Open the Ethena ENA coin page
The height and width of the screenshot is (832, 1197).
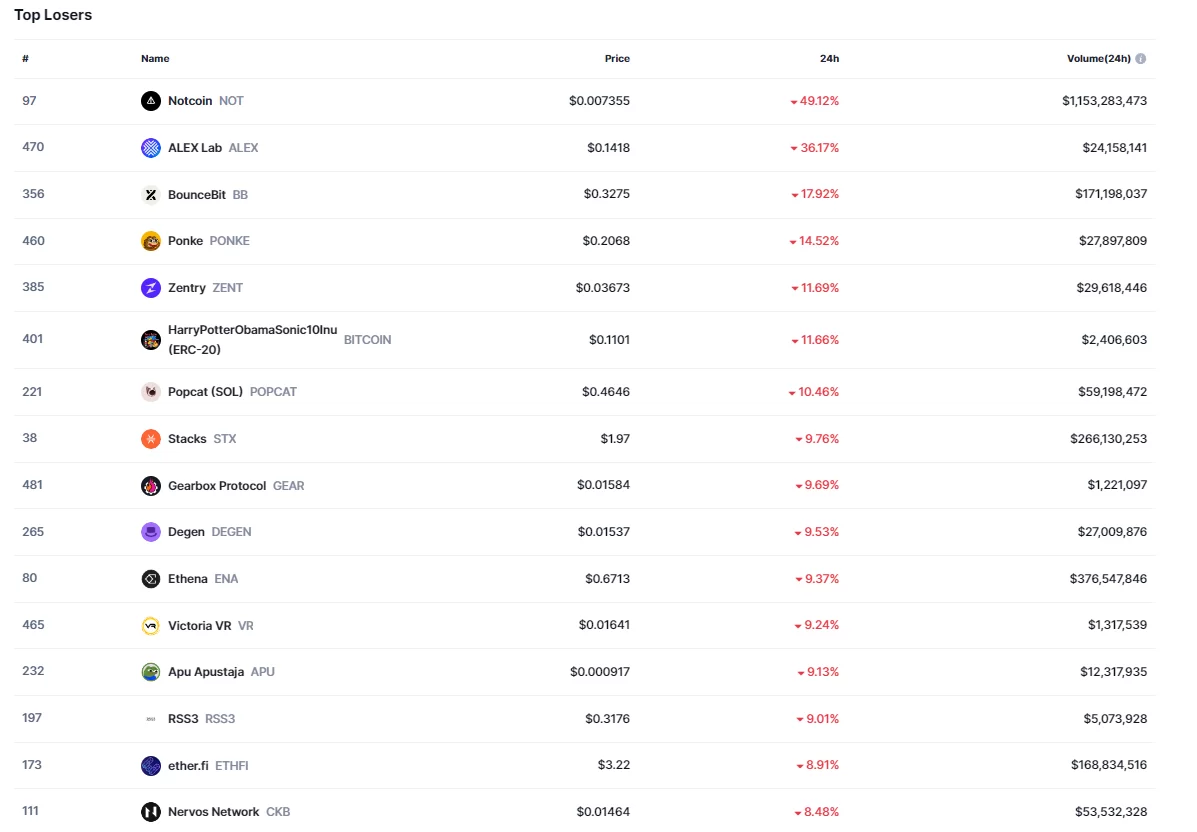click(x=189, y=579)
